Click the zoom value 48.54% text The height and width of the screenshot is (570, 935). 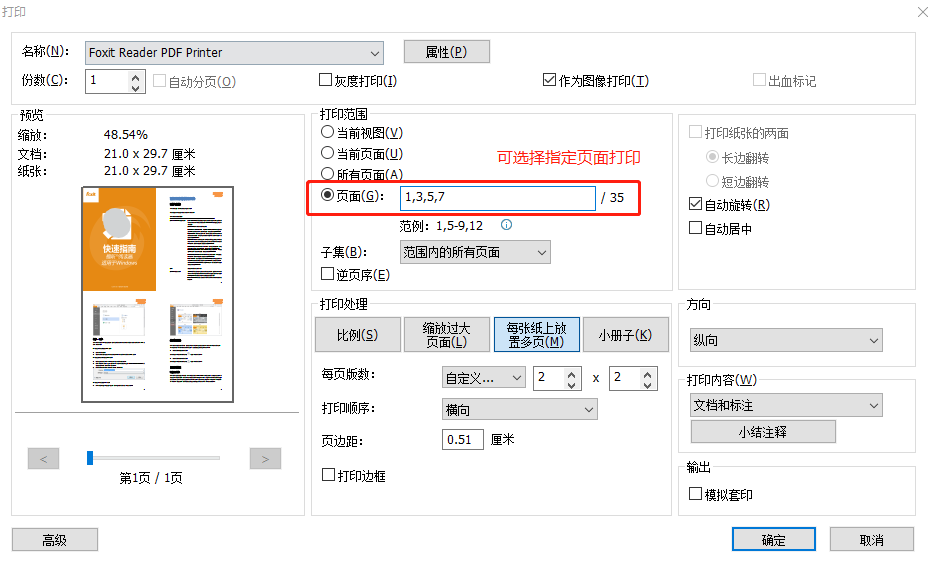tap(126, 135)
